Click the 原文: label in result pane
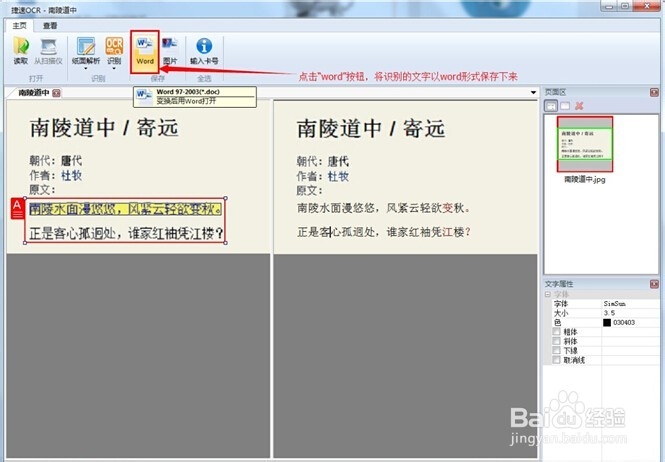The image size is (665, 462). pos(310,190)
